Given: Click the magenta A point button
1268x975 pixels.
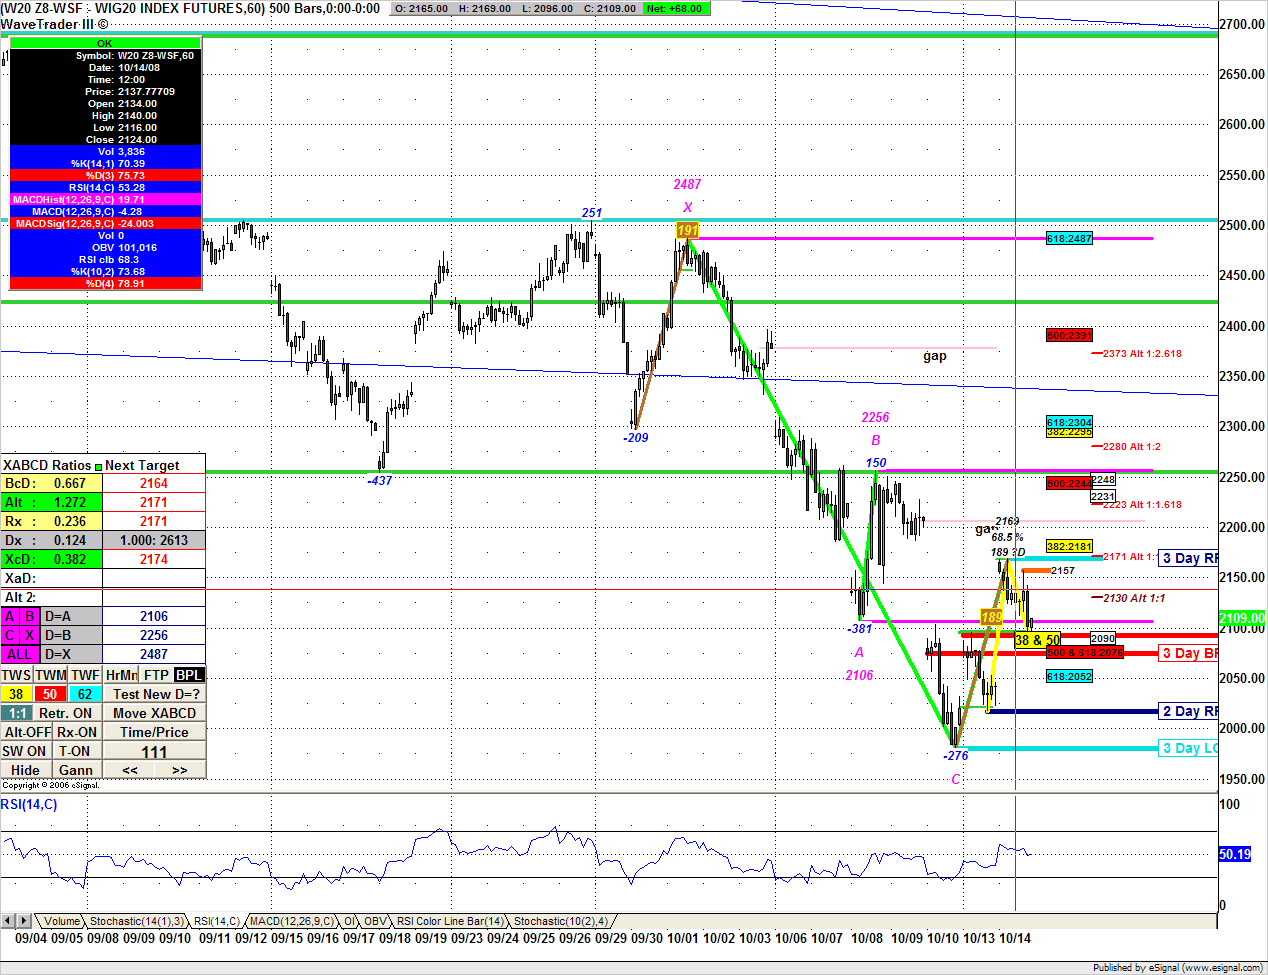Looking at the screenshot, I should pos(10,616).
